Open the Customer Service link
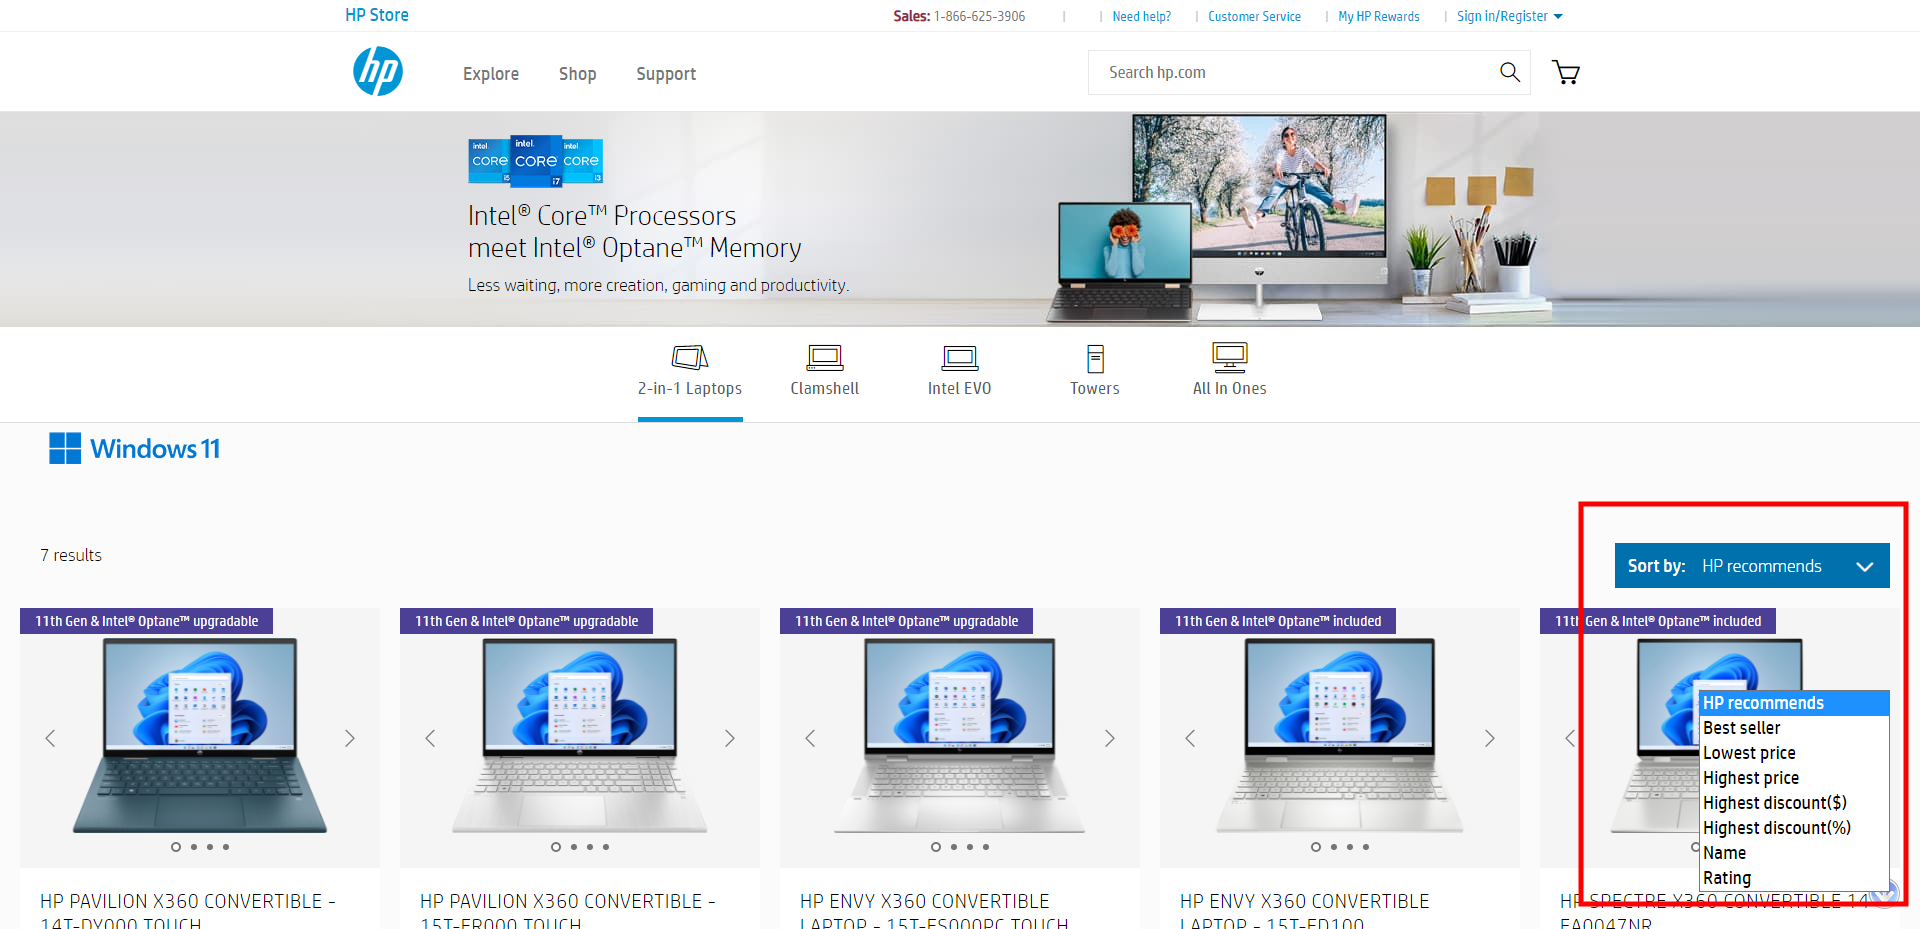The image size is (1920, 929). [x=1254, y=16]
